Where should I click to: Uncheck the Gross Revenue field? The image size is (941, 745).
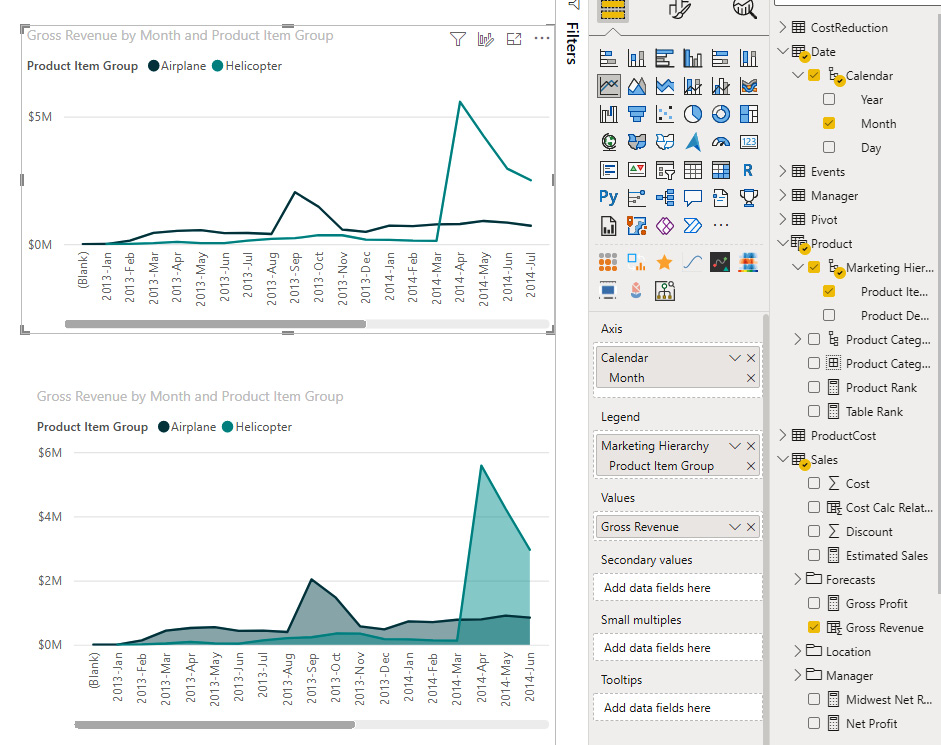point(814,628)
